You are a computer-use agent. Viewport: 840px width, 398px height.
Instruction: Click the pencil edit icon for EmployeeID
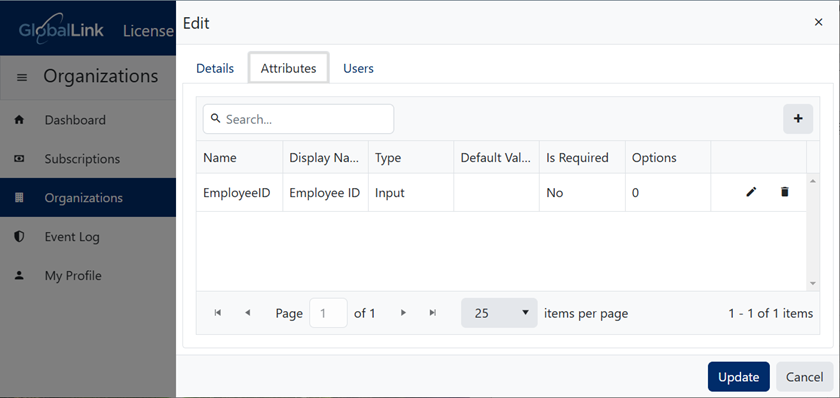point(751,192)
